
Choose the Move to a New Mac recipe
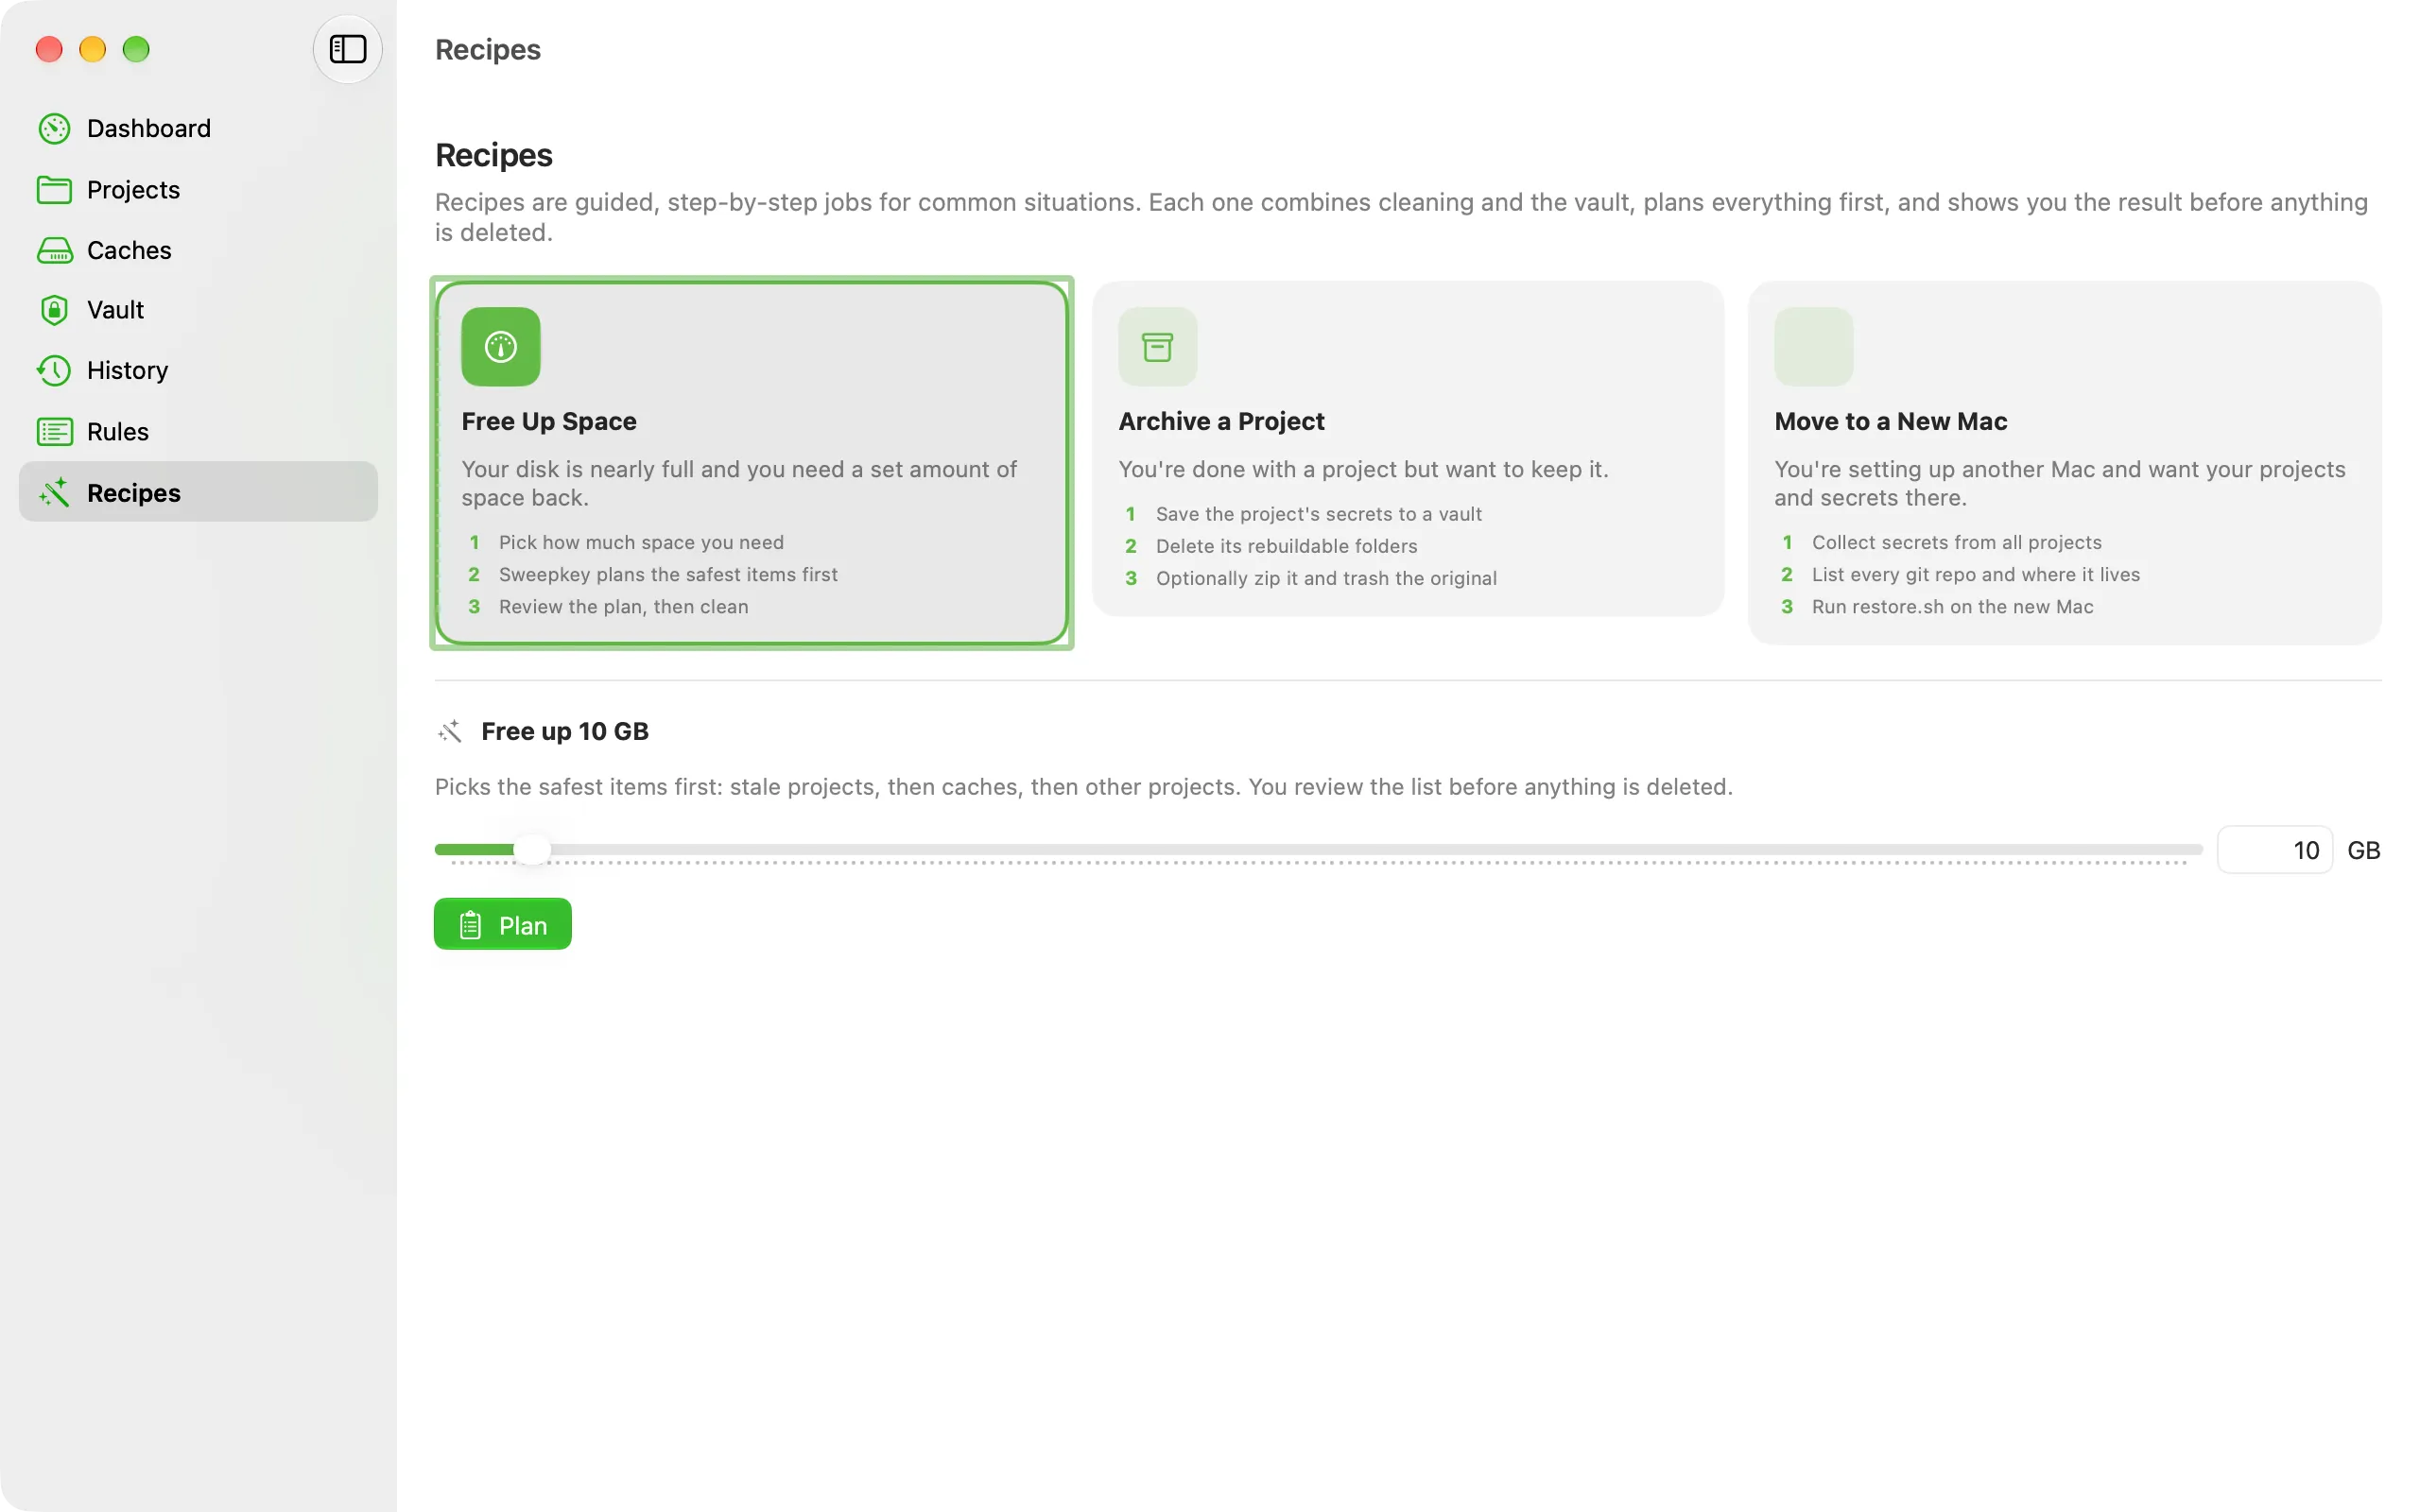(x=2064, y=462)
